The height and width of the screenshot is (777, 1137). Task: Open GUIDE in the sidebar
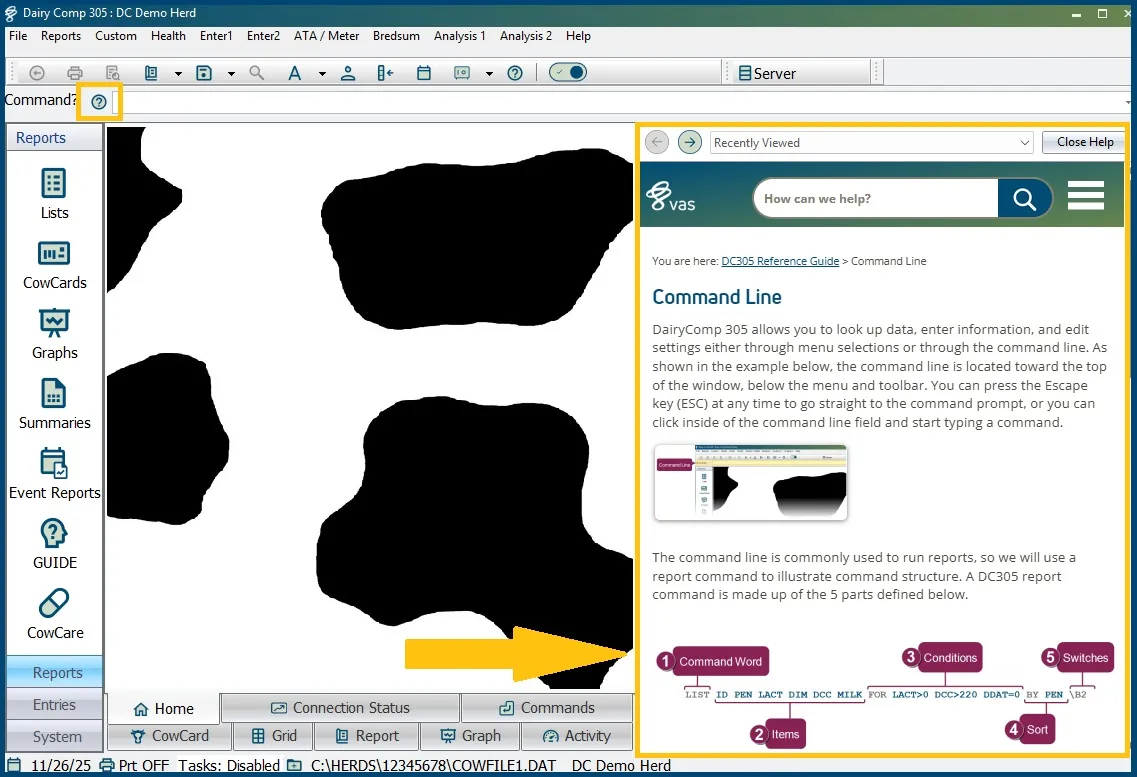[54, 544]
